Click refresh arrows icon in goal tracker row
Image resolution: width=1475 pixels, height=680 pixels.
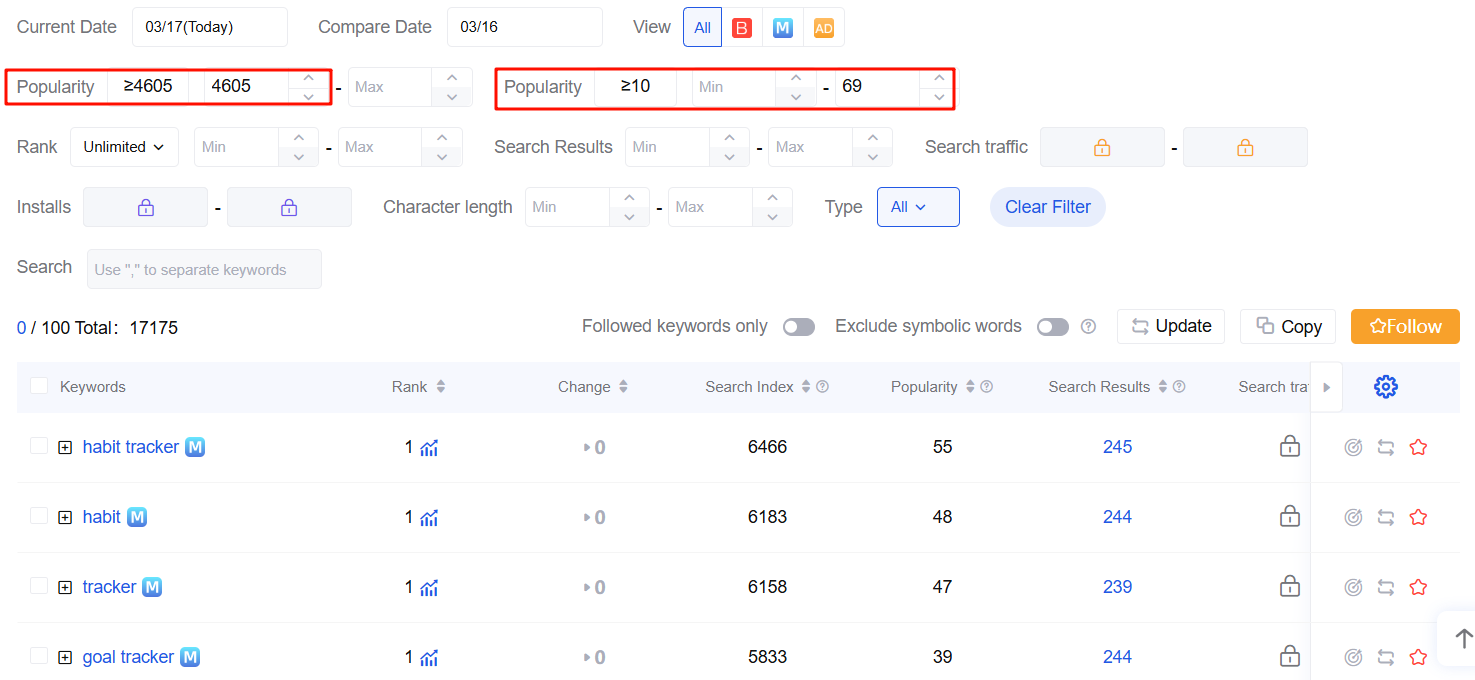coord(1386,657)
